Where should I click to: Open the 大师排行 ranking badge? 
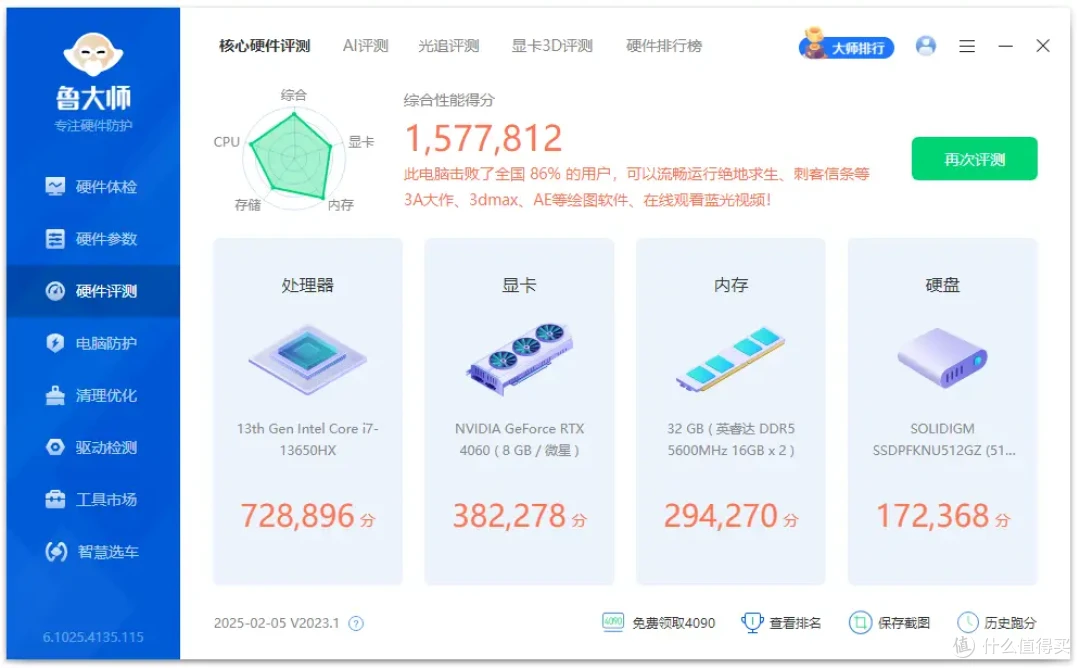click(847, 45)
